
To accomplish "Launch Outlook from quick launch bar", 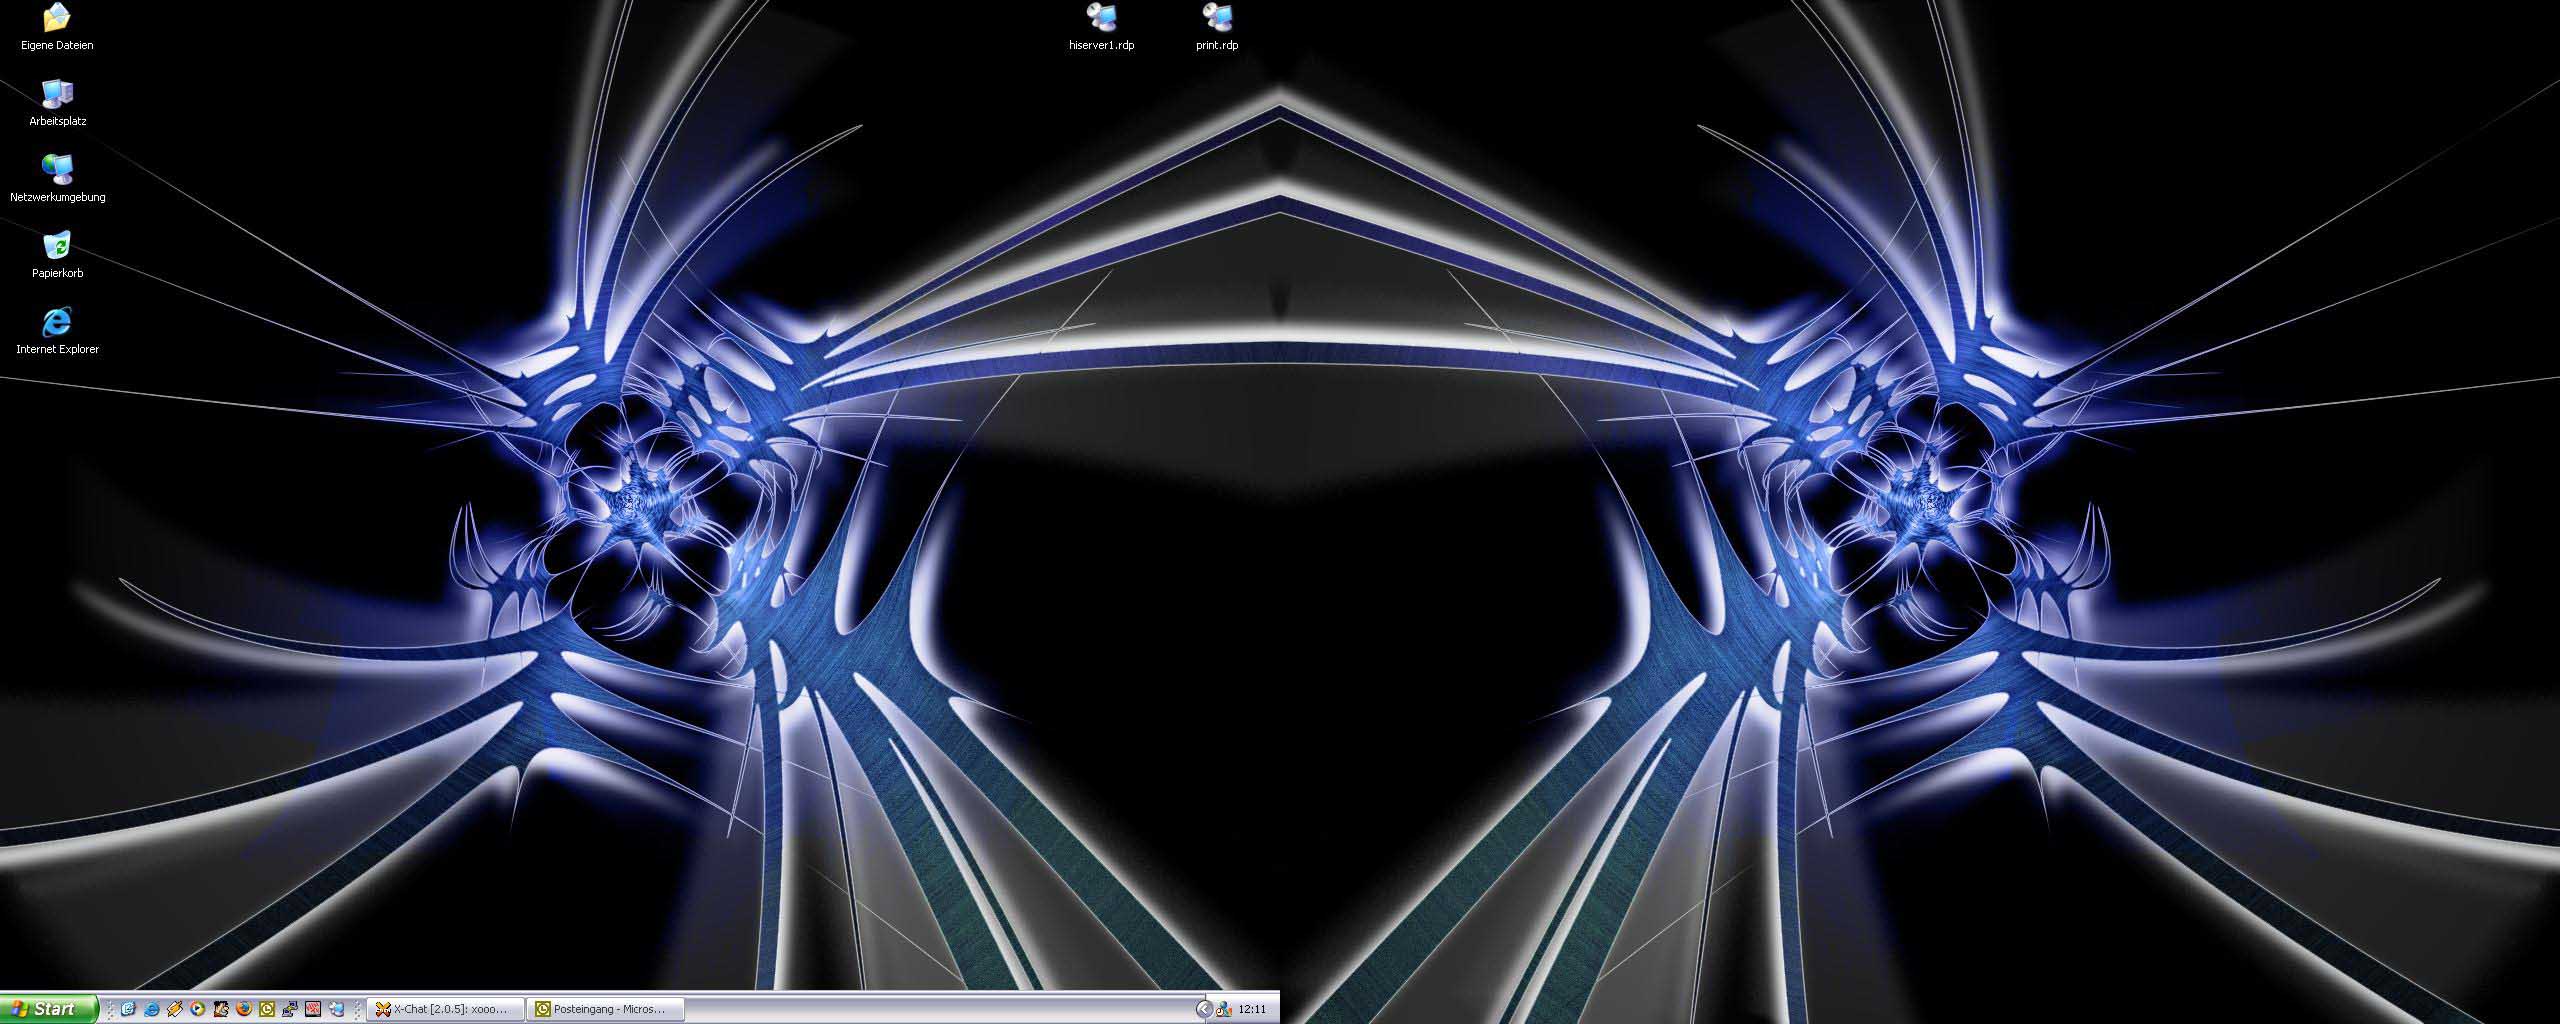I will (x=267, y=1009).
